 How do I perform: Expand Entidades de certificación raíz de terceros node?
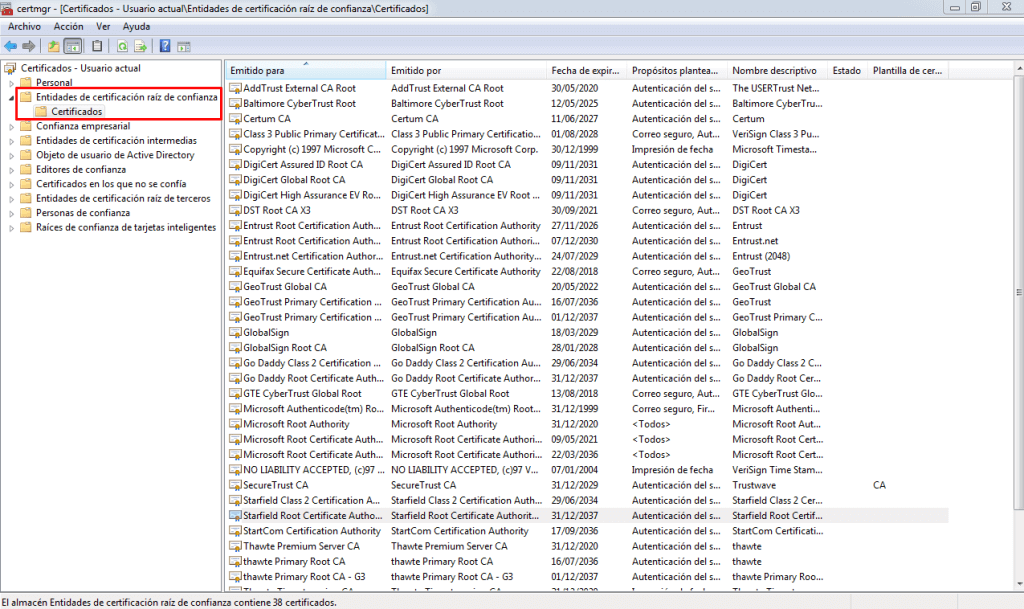(x=11, y=198)
